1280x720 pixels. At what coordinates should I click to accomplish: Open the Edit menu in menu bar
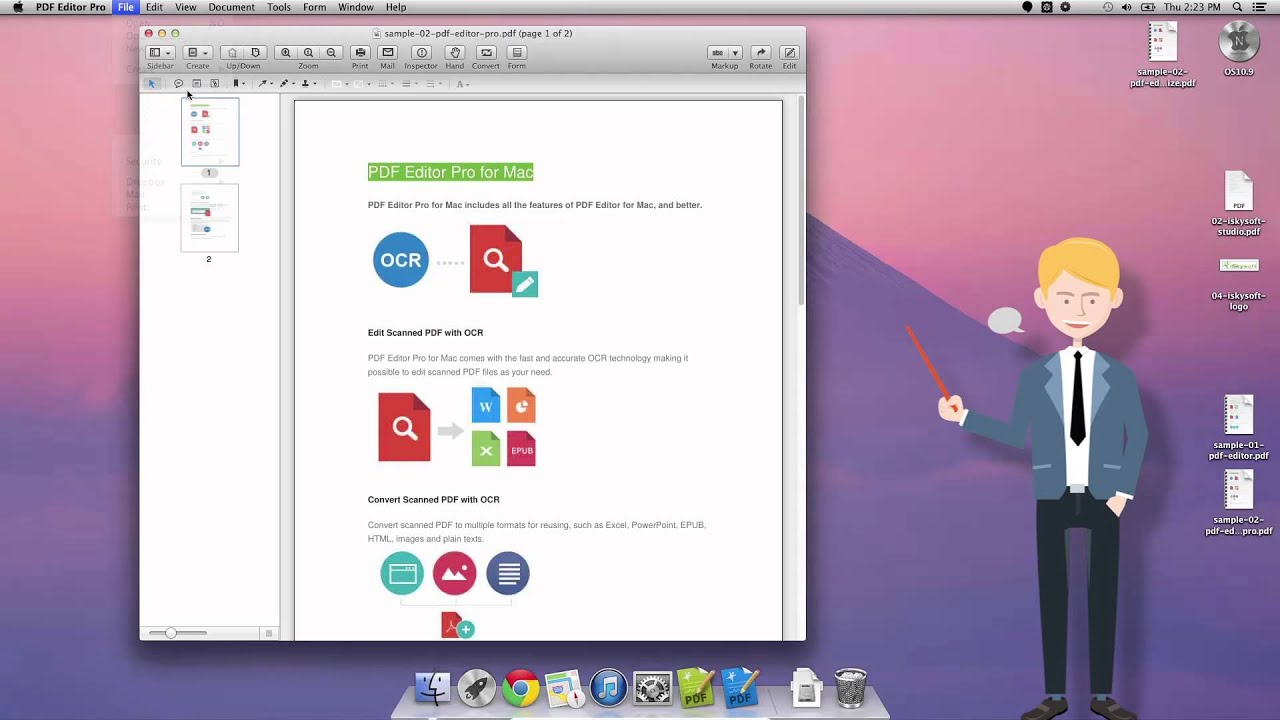(154, 7)
